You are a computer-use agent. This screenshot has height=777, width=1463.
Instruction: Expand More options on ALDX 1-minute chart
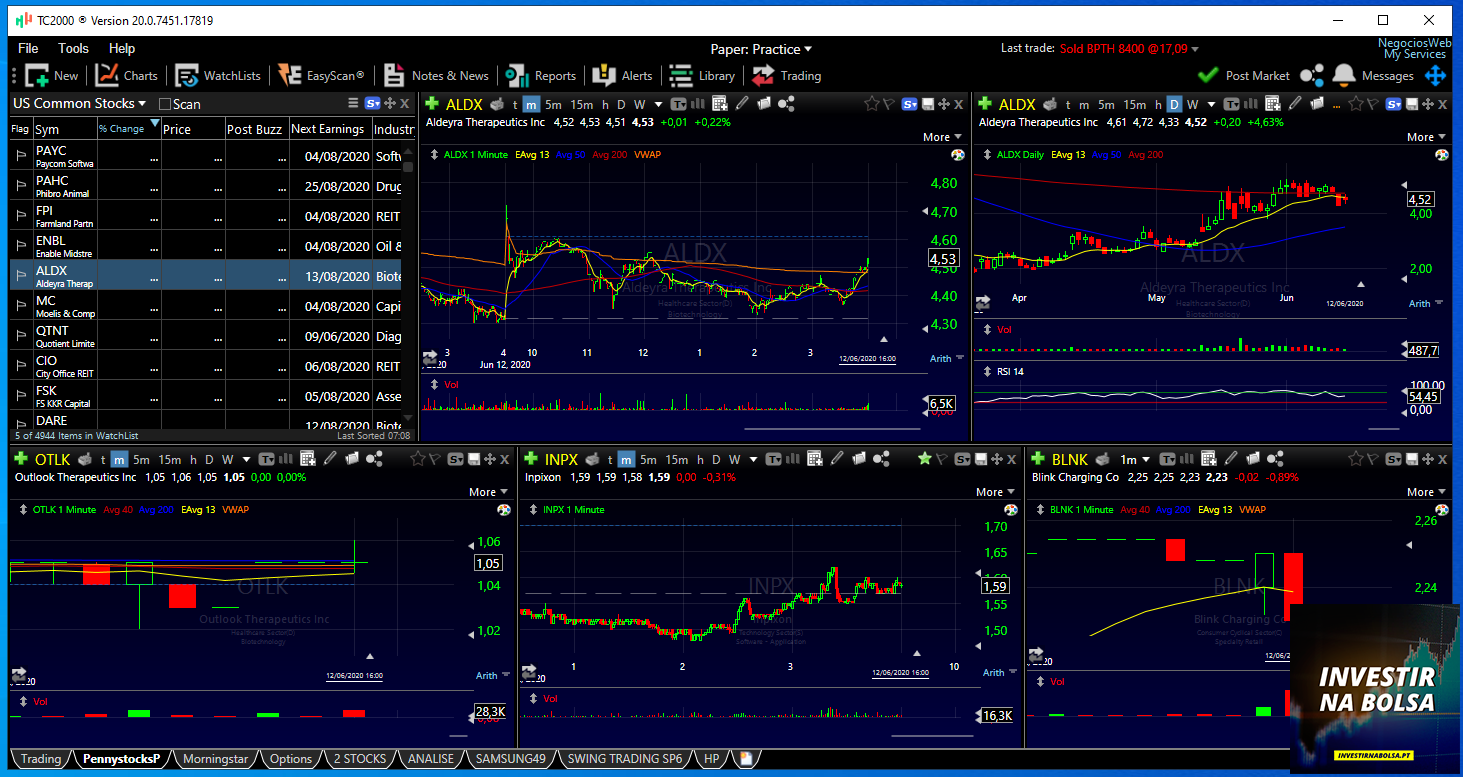[941, 137]
